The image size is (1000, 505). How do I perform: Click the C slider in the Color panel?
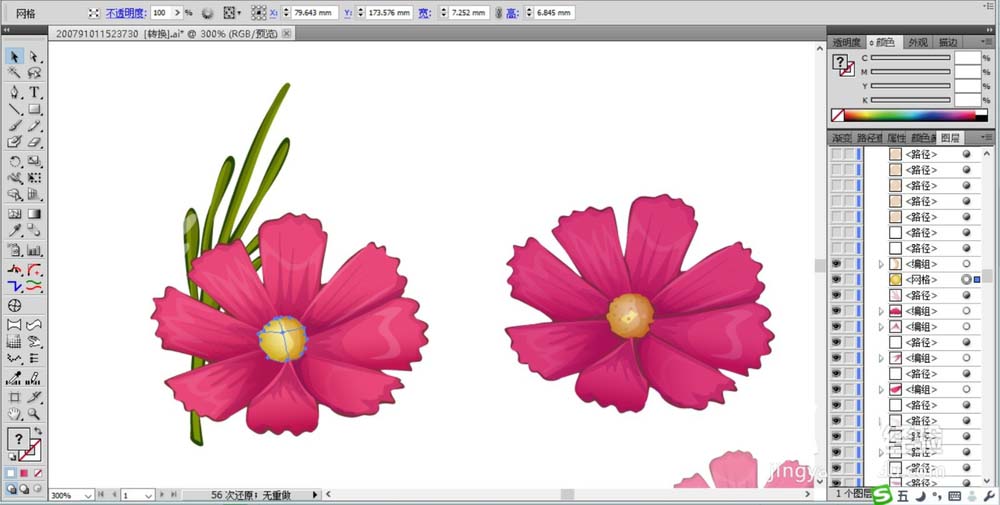910,57
